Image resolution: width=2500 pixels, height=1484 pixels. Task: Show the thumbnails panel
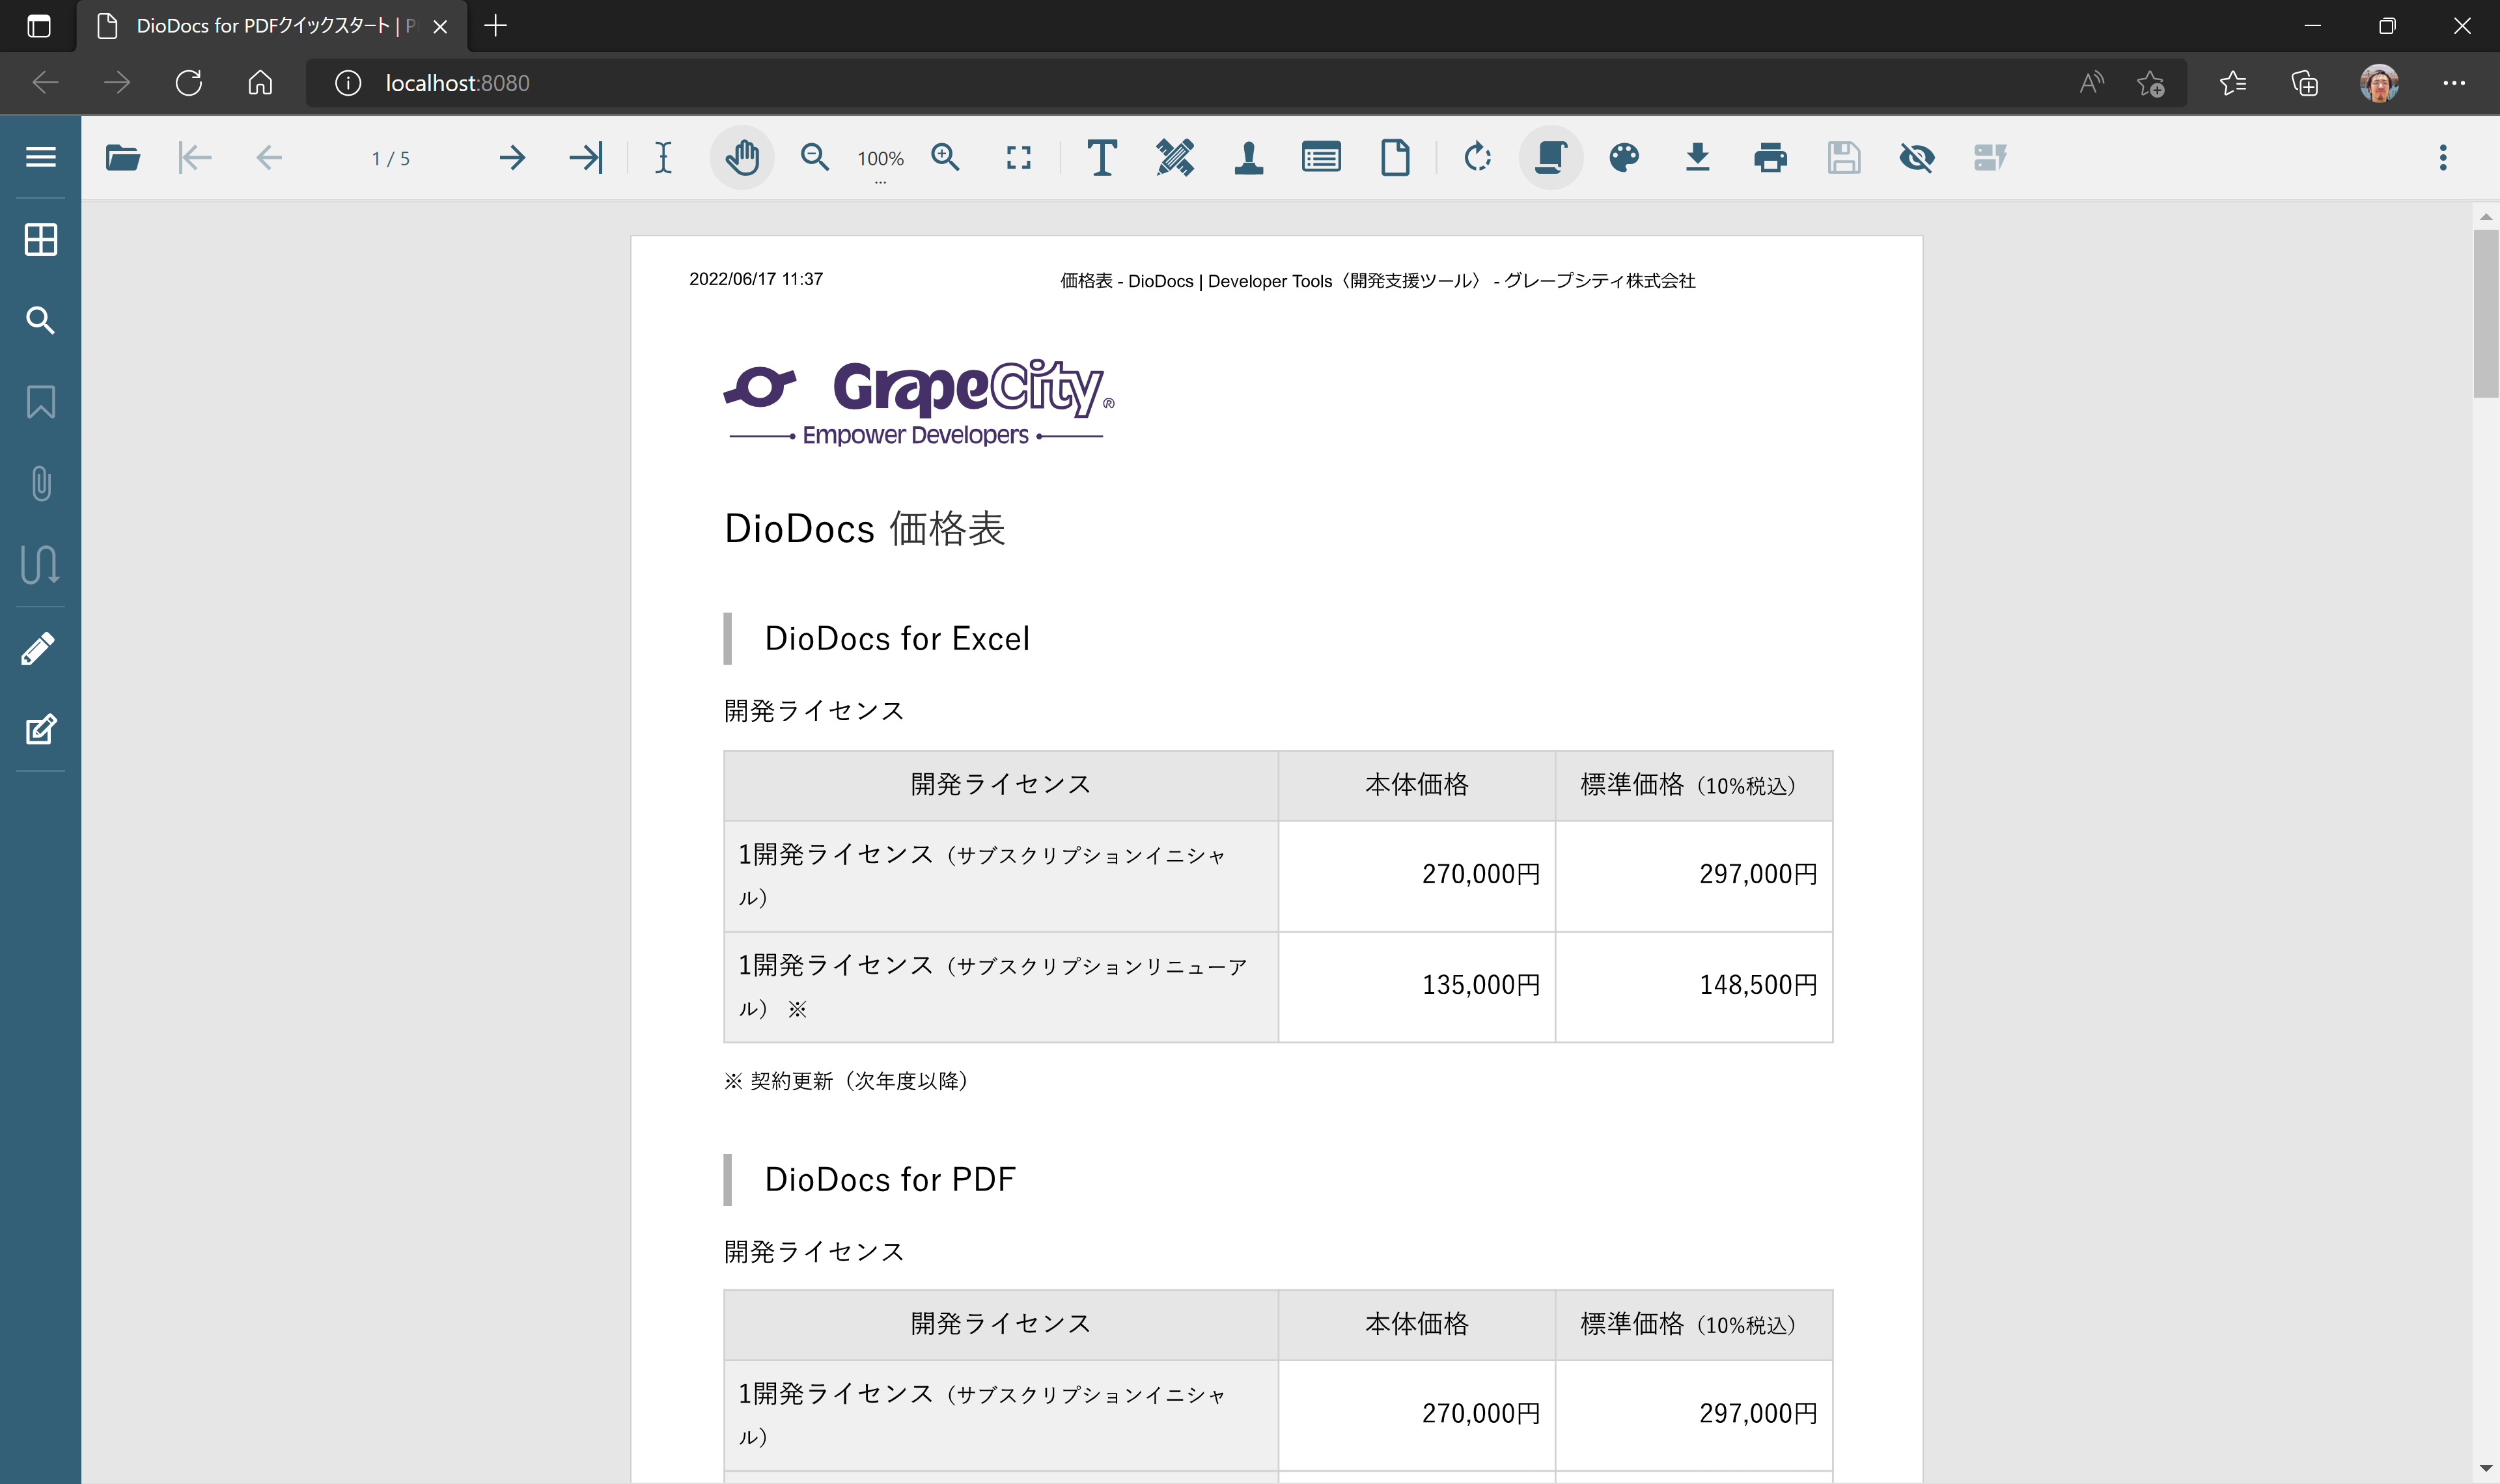point(40,239)
